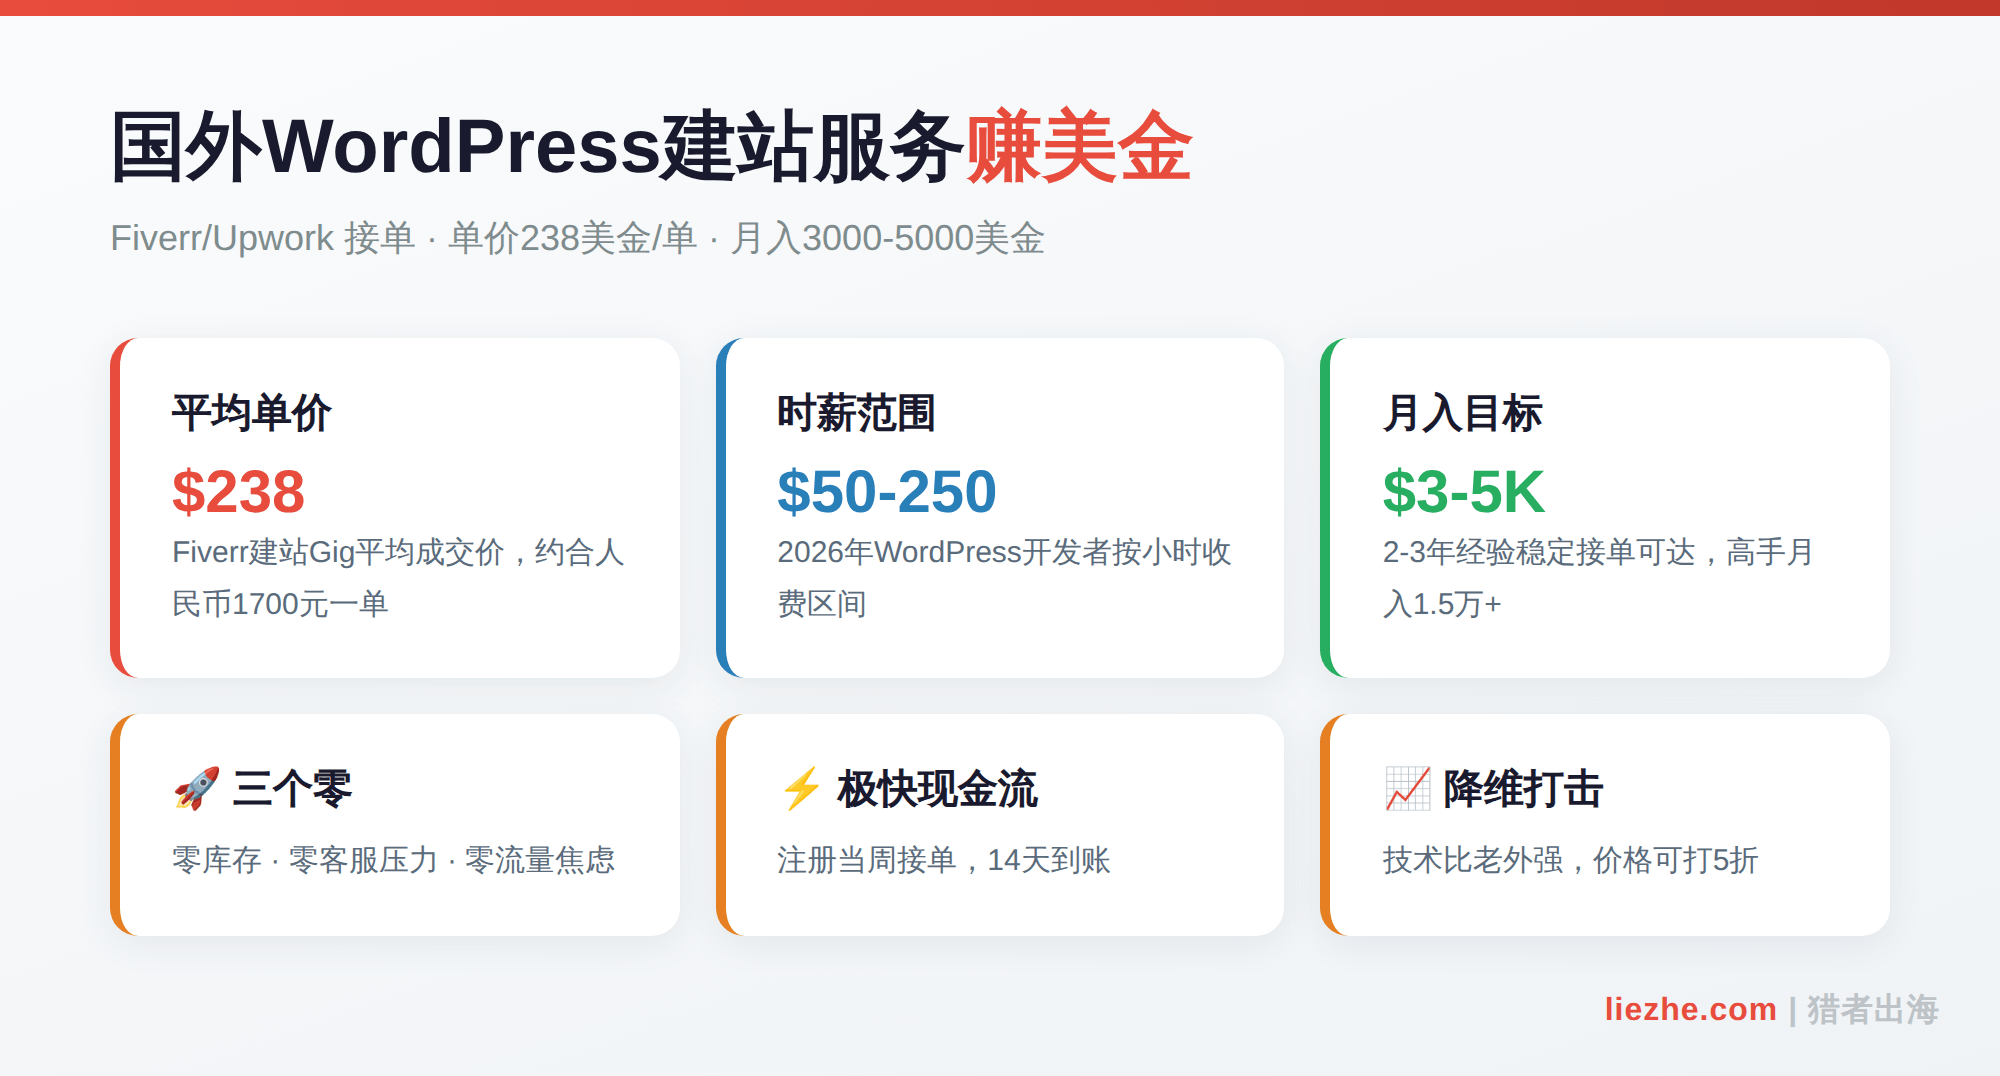This screenshot has width=2000, height=1076.
Task: Click the 时薪范围 card heading
Action: [x=856, y=413]
